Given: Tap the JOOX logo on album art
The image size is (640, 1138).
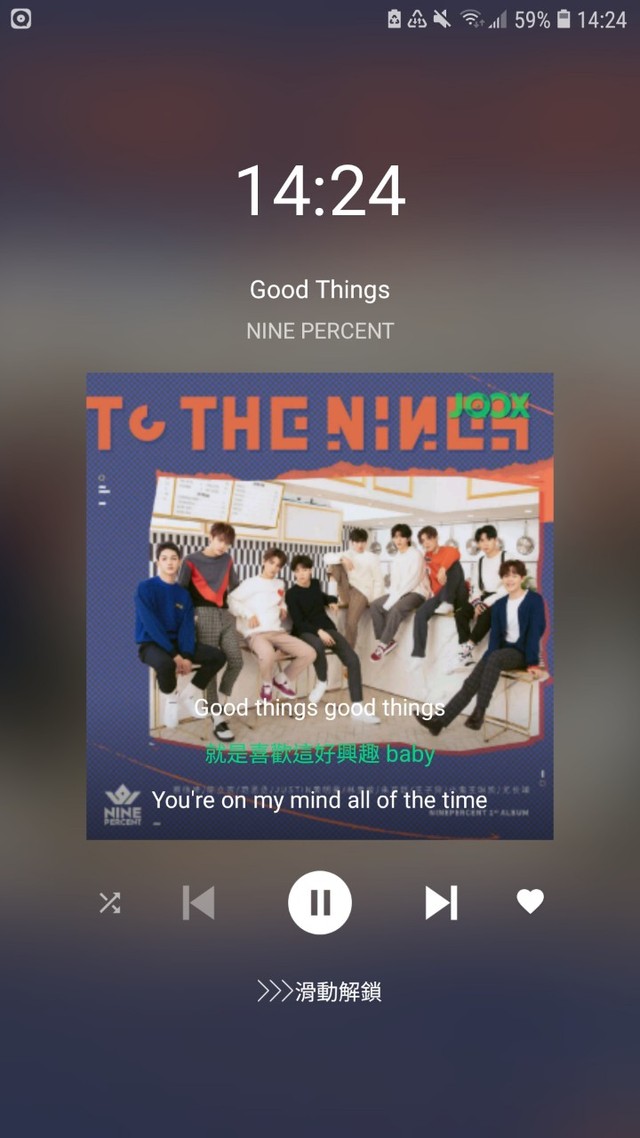Looking at the screenshot, I should click(489, 405).
